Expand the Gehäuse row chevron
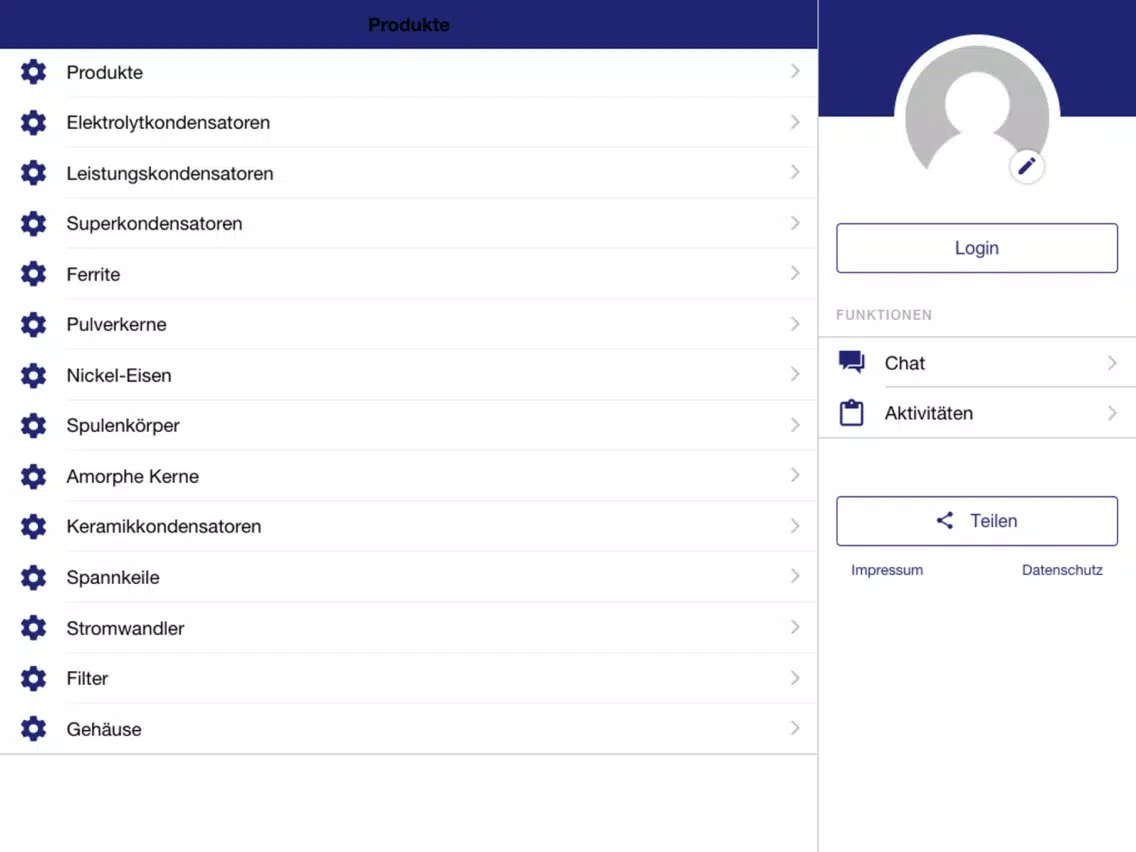 point(795,728)
